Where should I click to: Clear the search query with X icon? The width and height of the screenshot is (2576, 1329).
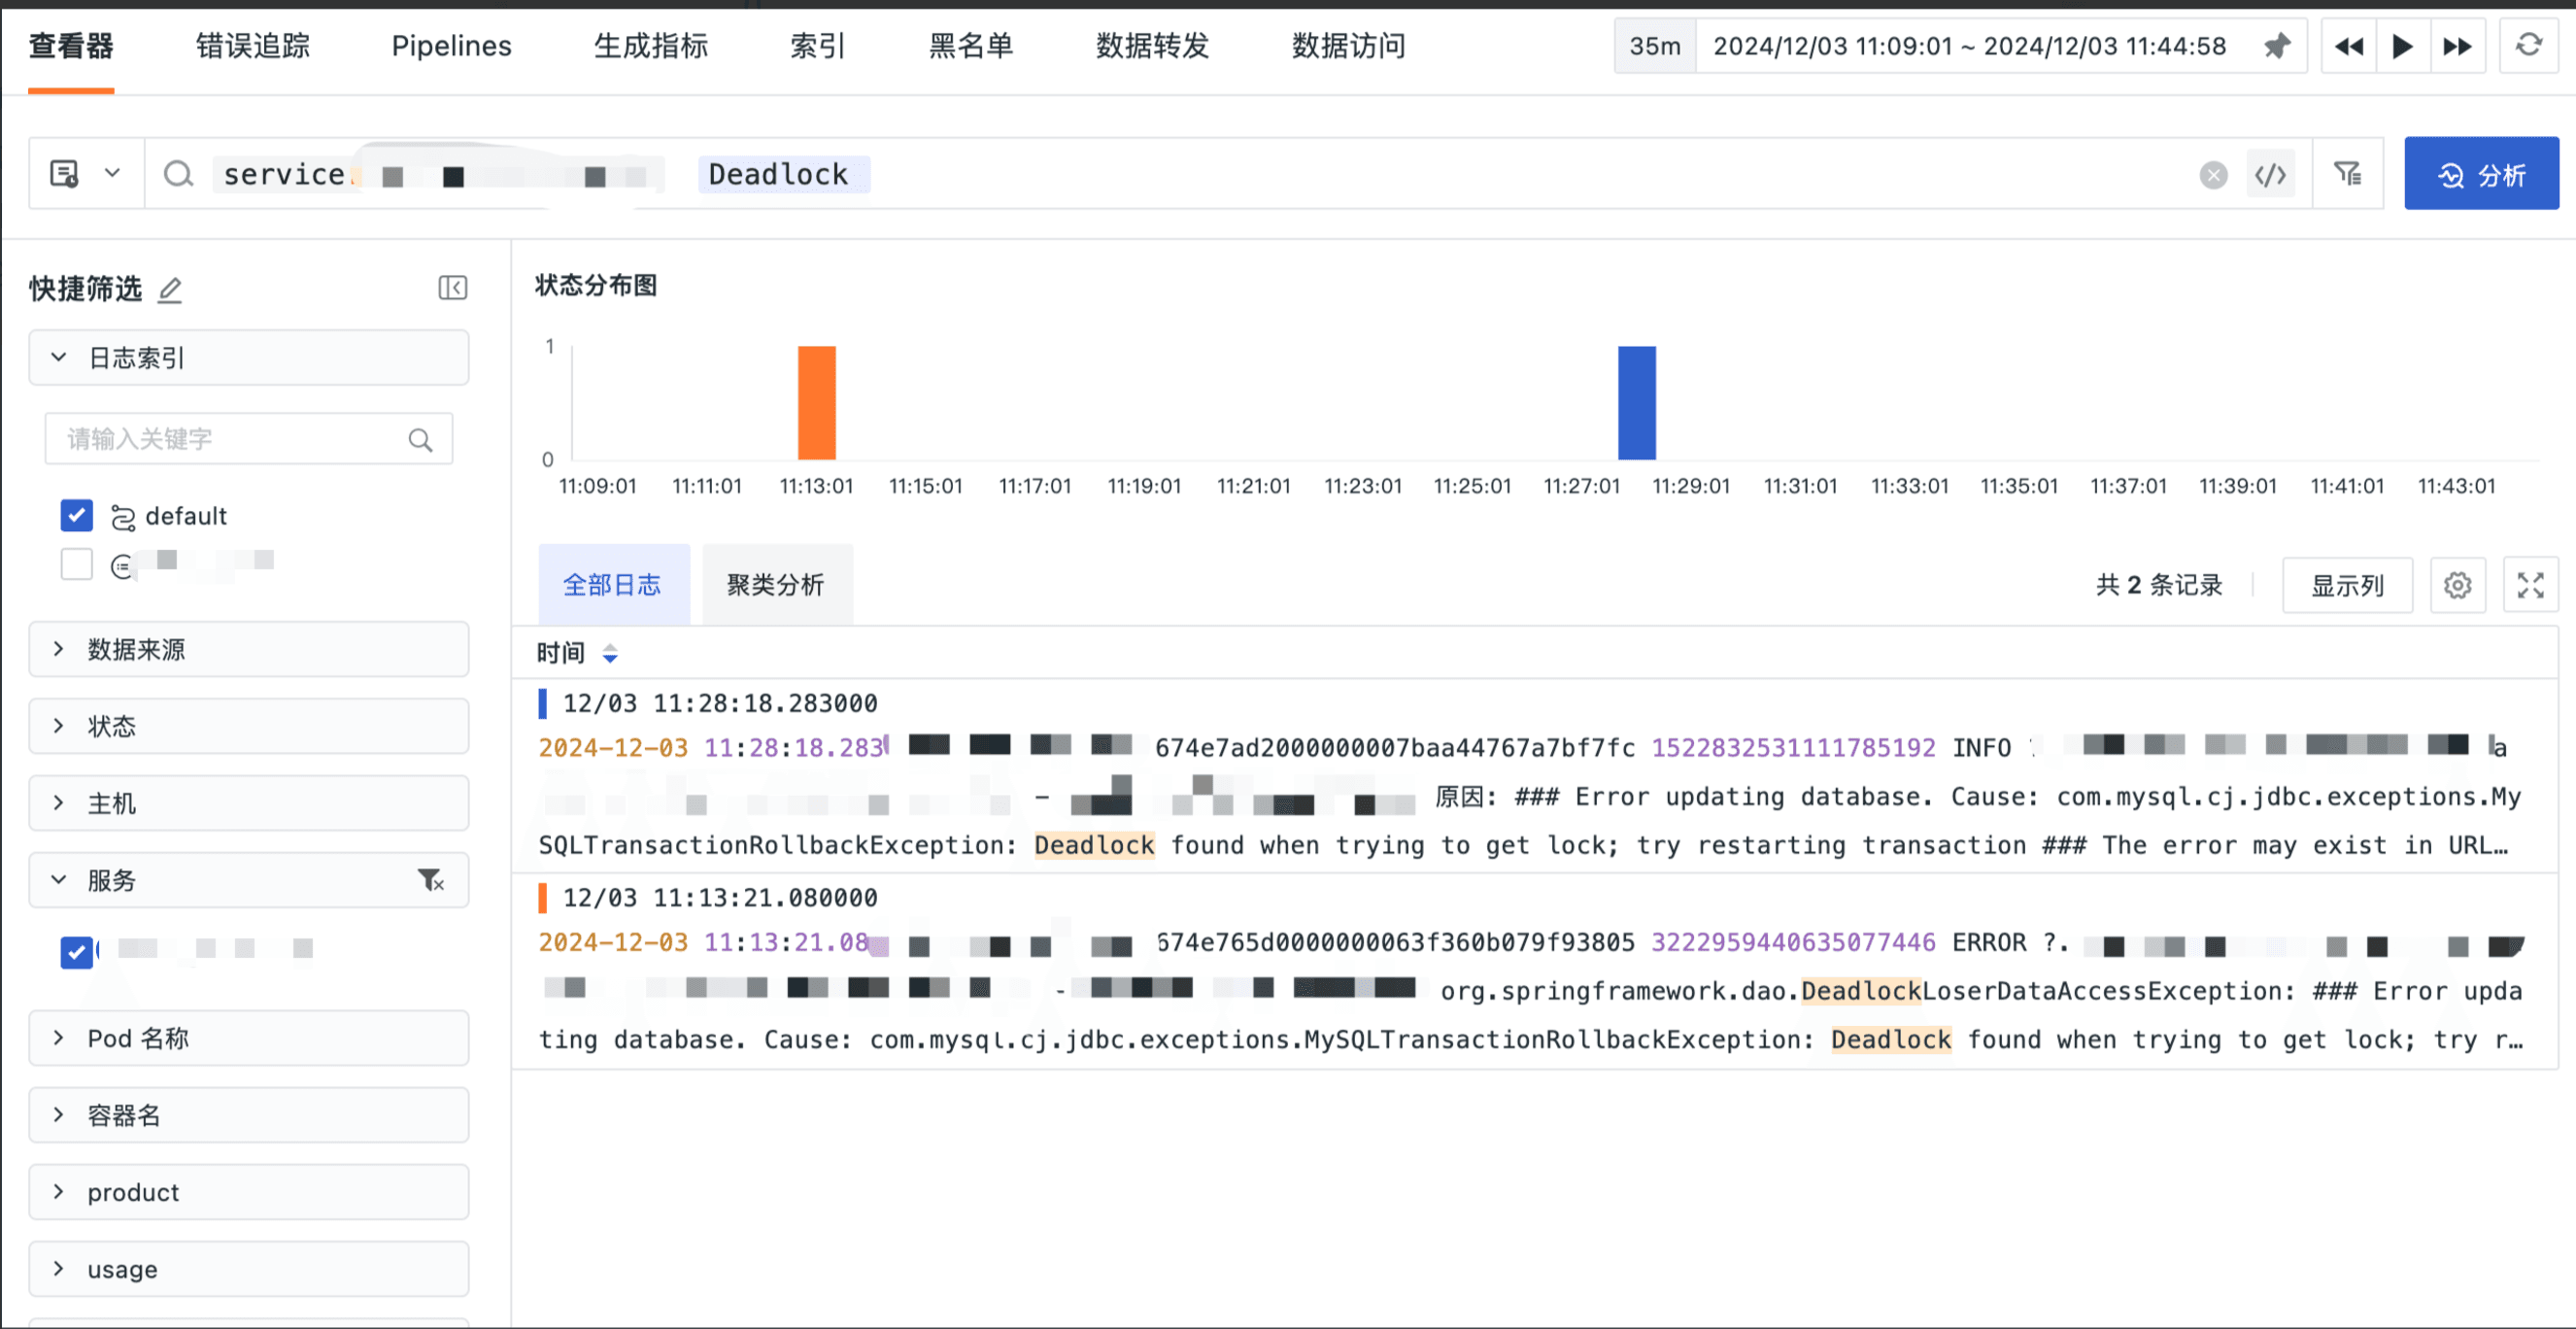click(2213, 175)
